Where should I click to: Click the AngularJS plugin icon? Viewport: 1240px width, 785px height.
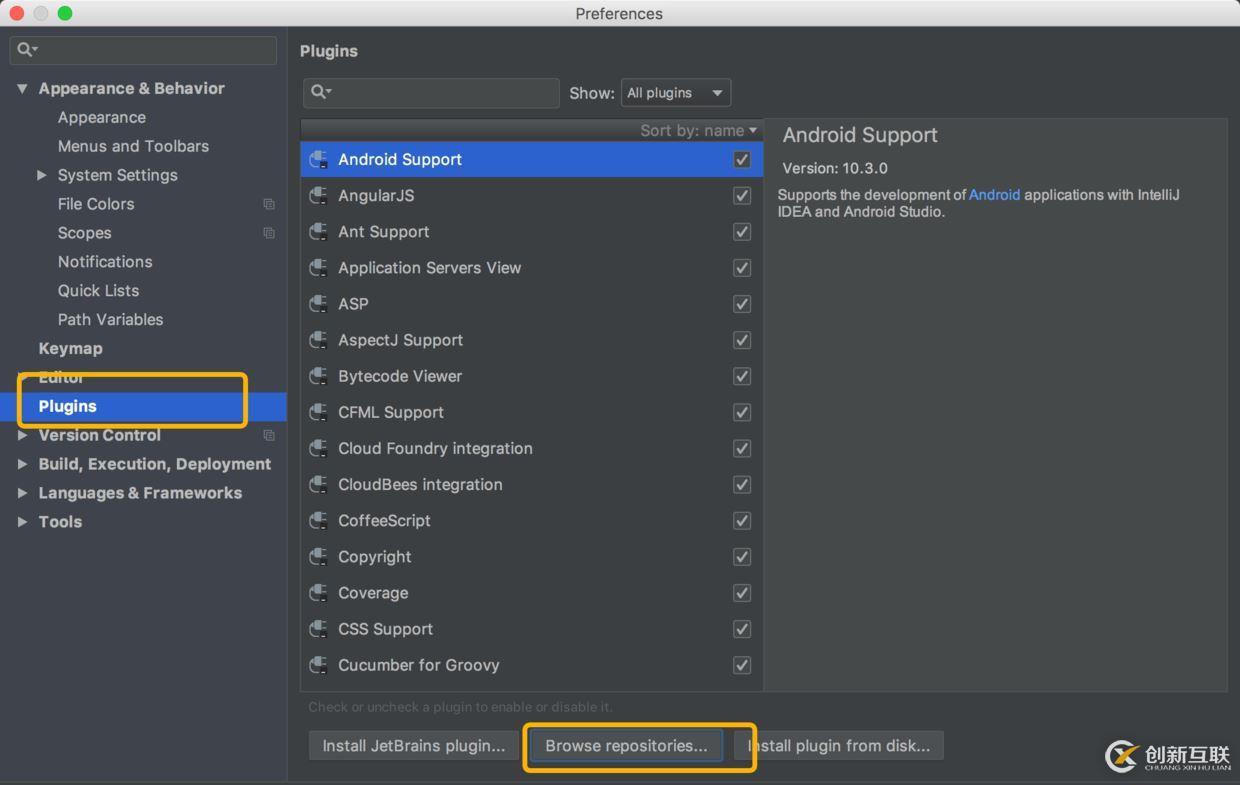[x=319, y=195]
